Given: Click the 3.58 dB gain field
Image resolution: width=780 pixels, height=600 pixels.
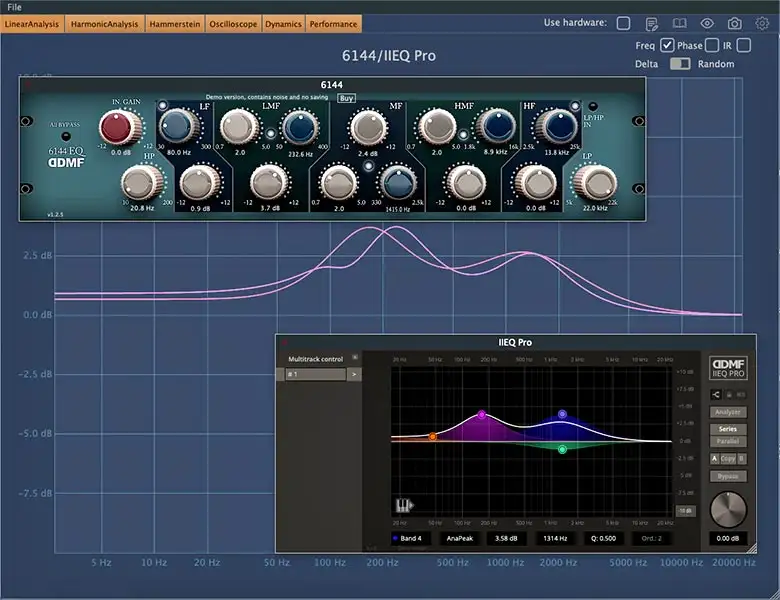Looking at the screenshot, I should click(x=506, y=538).
